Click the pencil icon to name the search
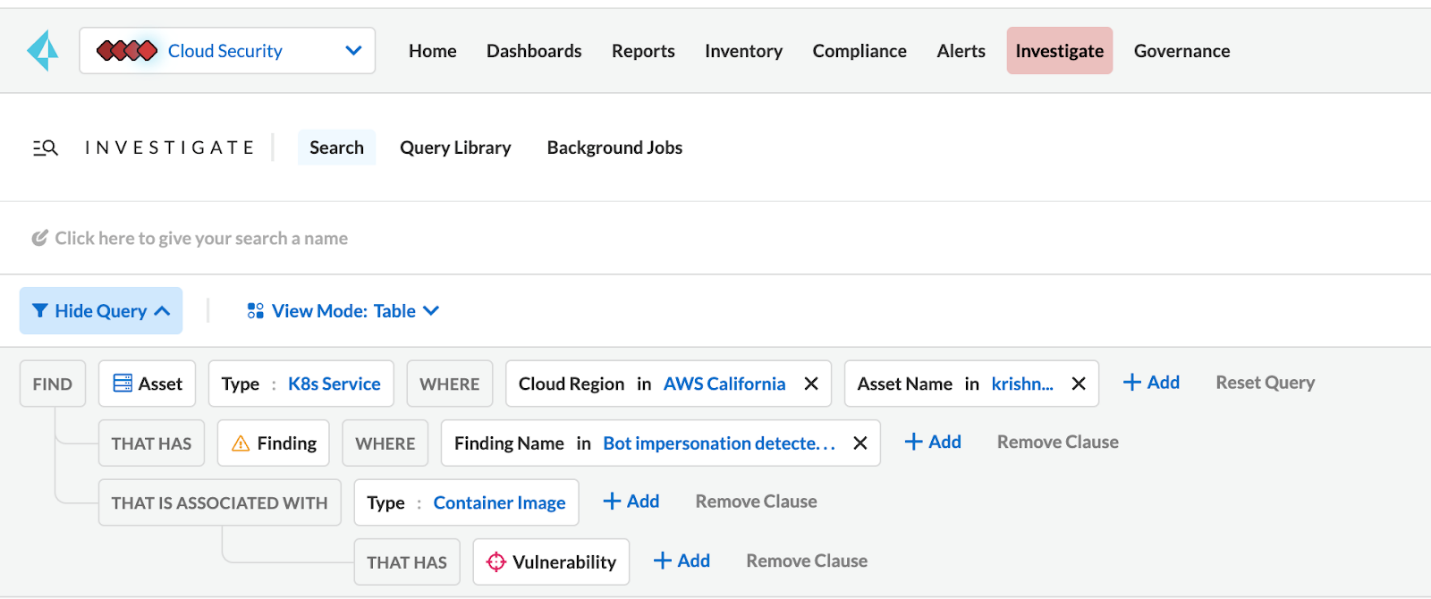 pyautogui.click(x=41, y=237)
